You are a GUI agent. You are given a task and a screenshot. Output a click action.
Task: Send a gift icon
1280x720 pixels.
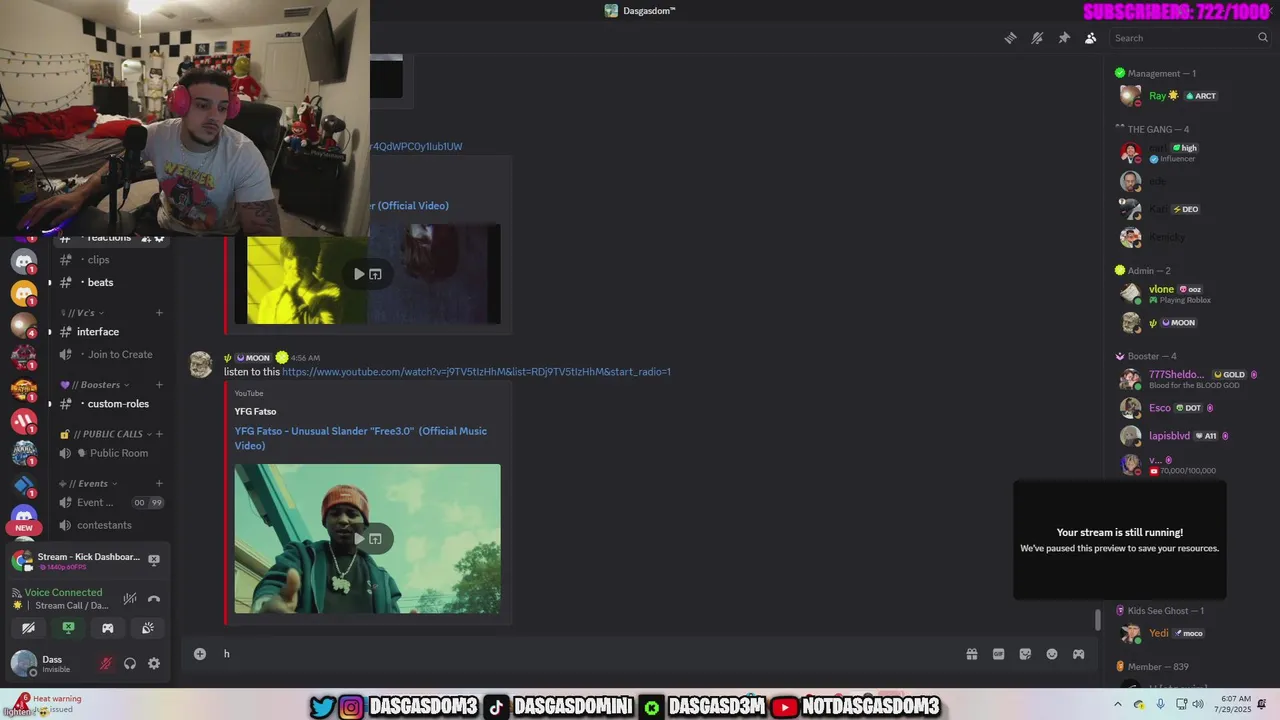[971, 654]
